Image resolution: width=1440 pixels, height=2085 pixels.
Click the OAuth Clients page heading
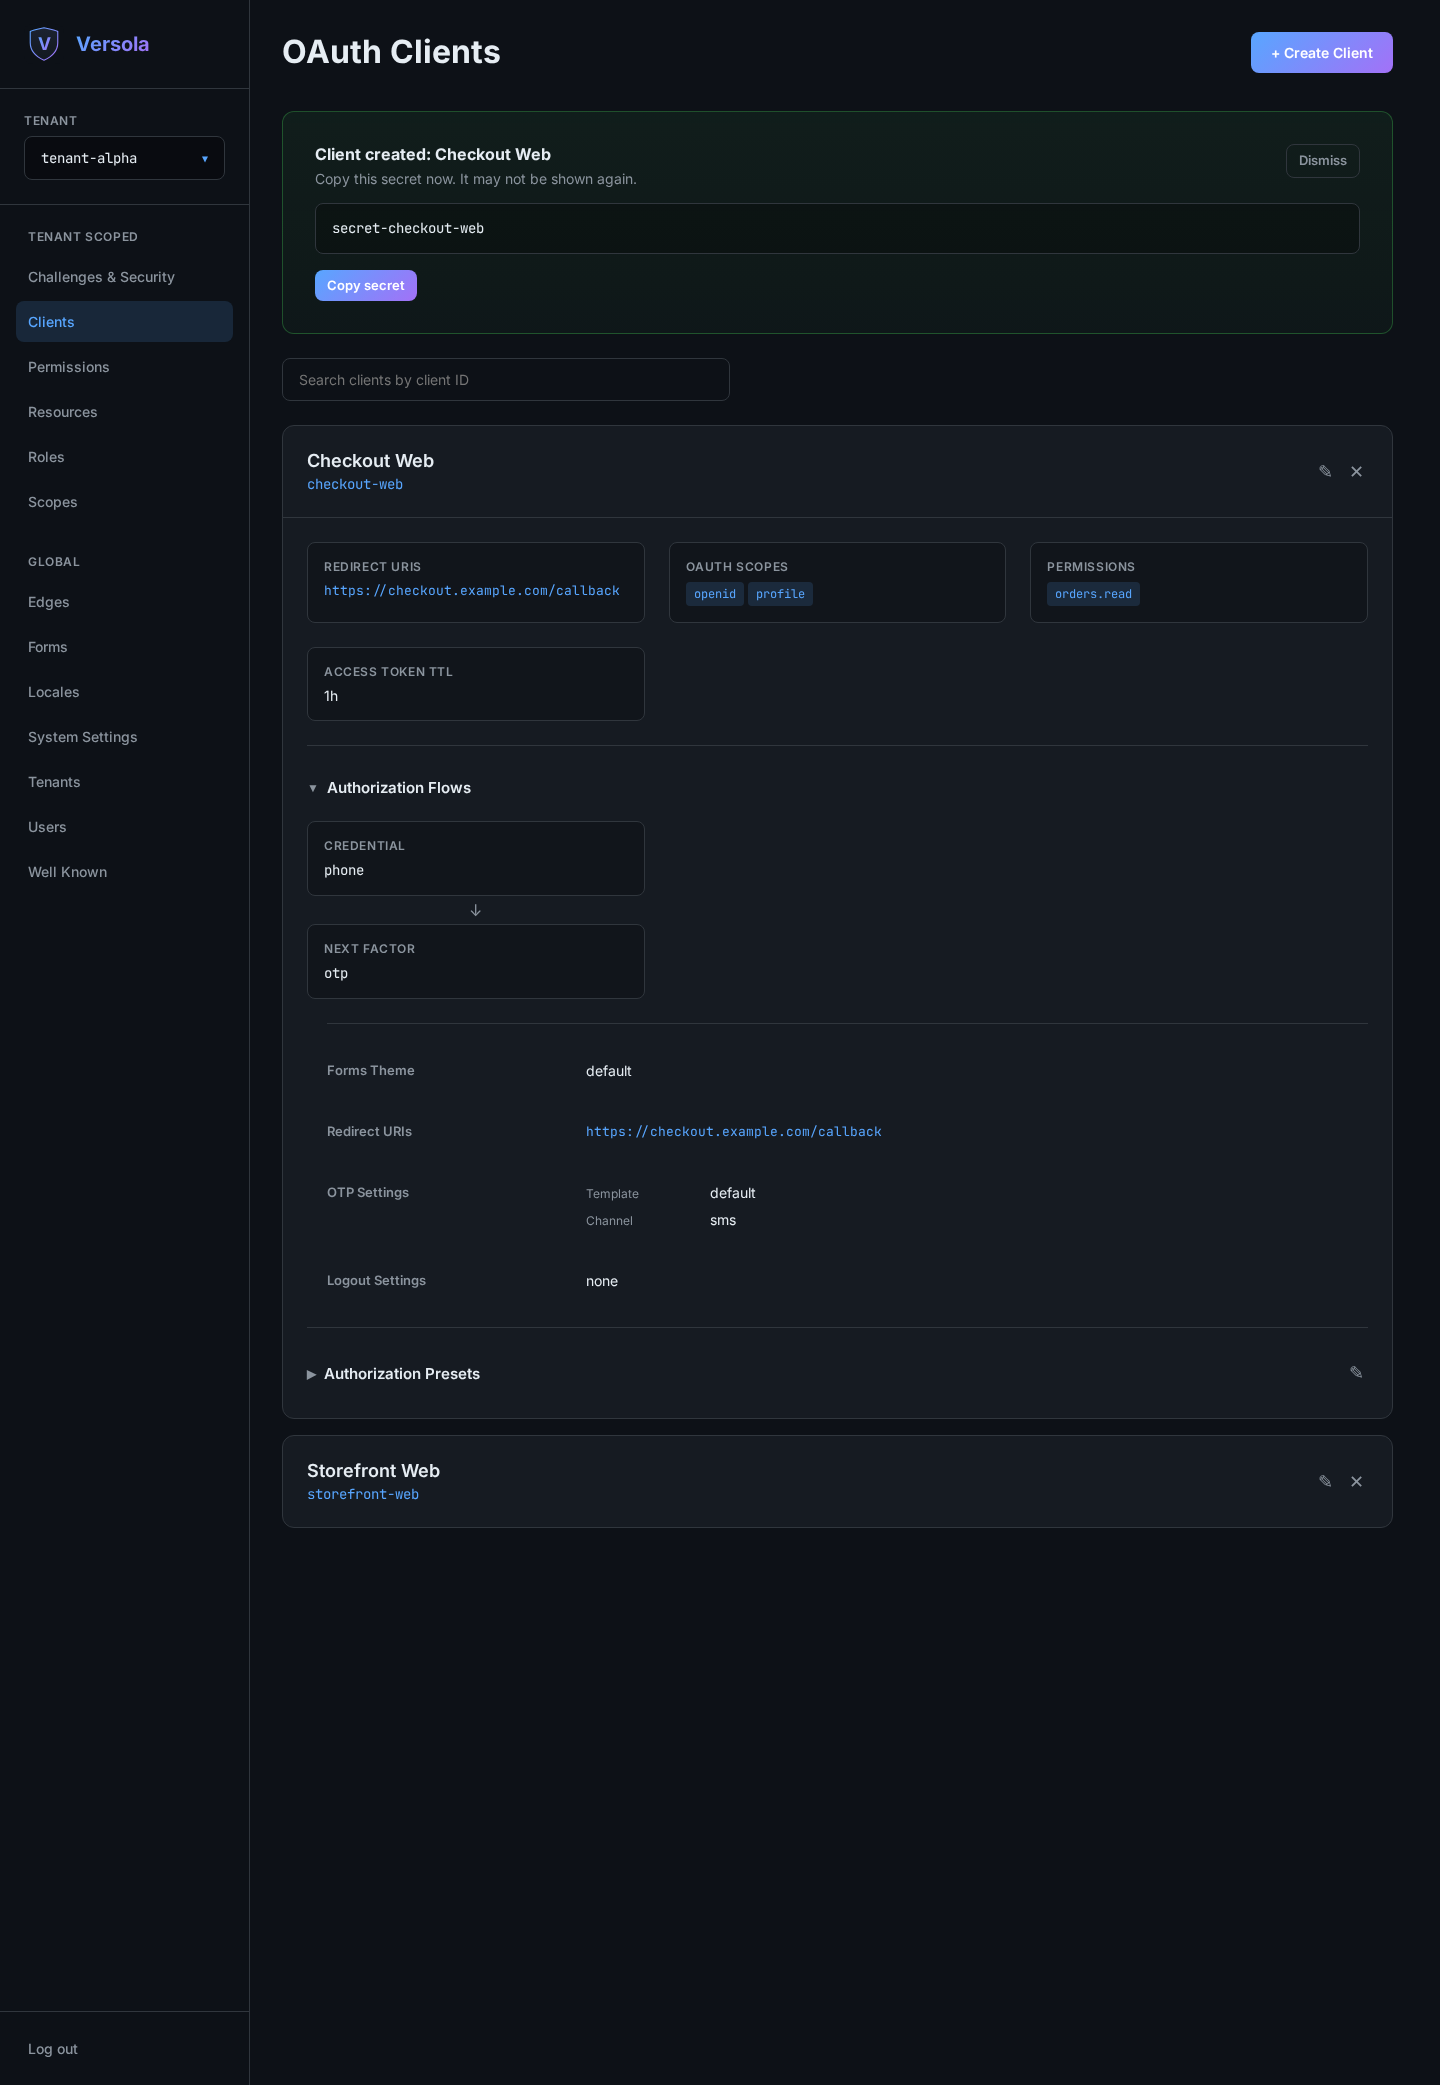(x=391, y=52)
